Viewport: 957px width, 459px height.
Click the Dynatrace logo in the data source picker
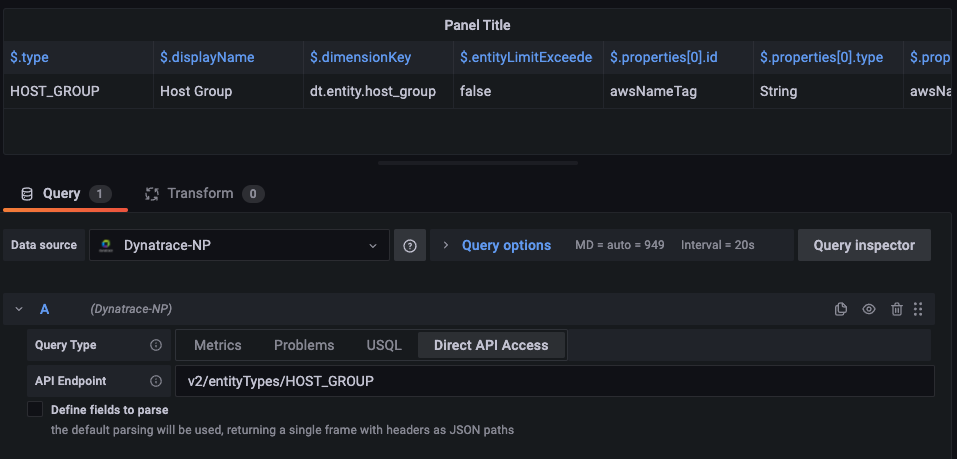click(x=106, y=245)
